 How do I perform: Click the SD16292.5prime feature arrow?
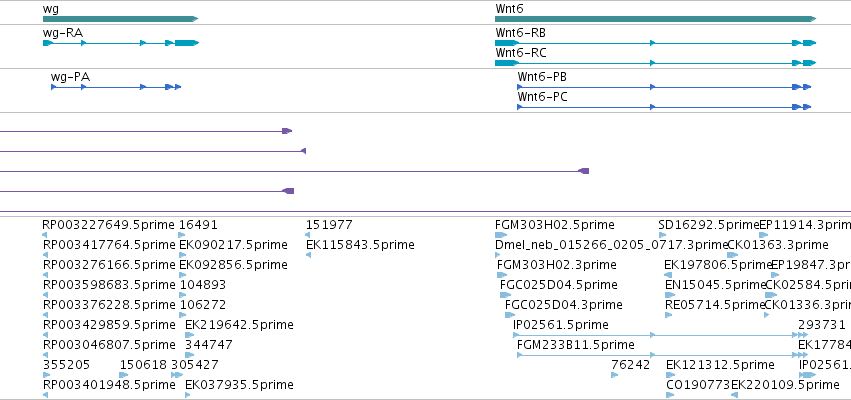pyautogui.click(x=662, y=235)
